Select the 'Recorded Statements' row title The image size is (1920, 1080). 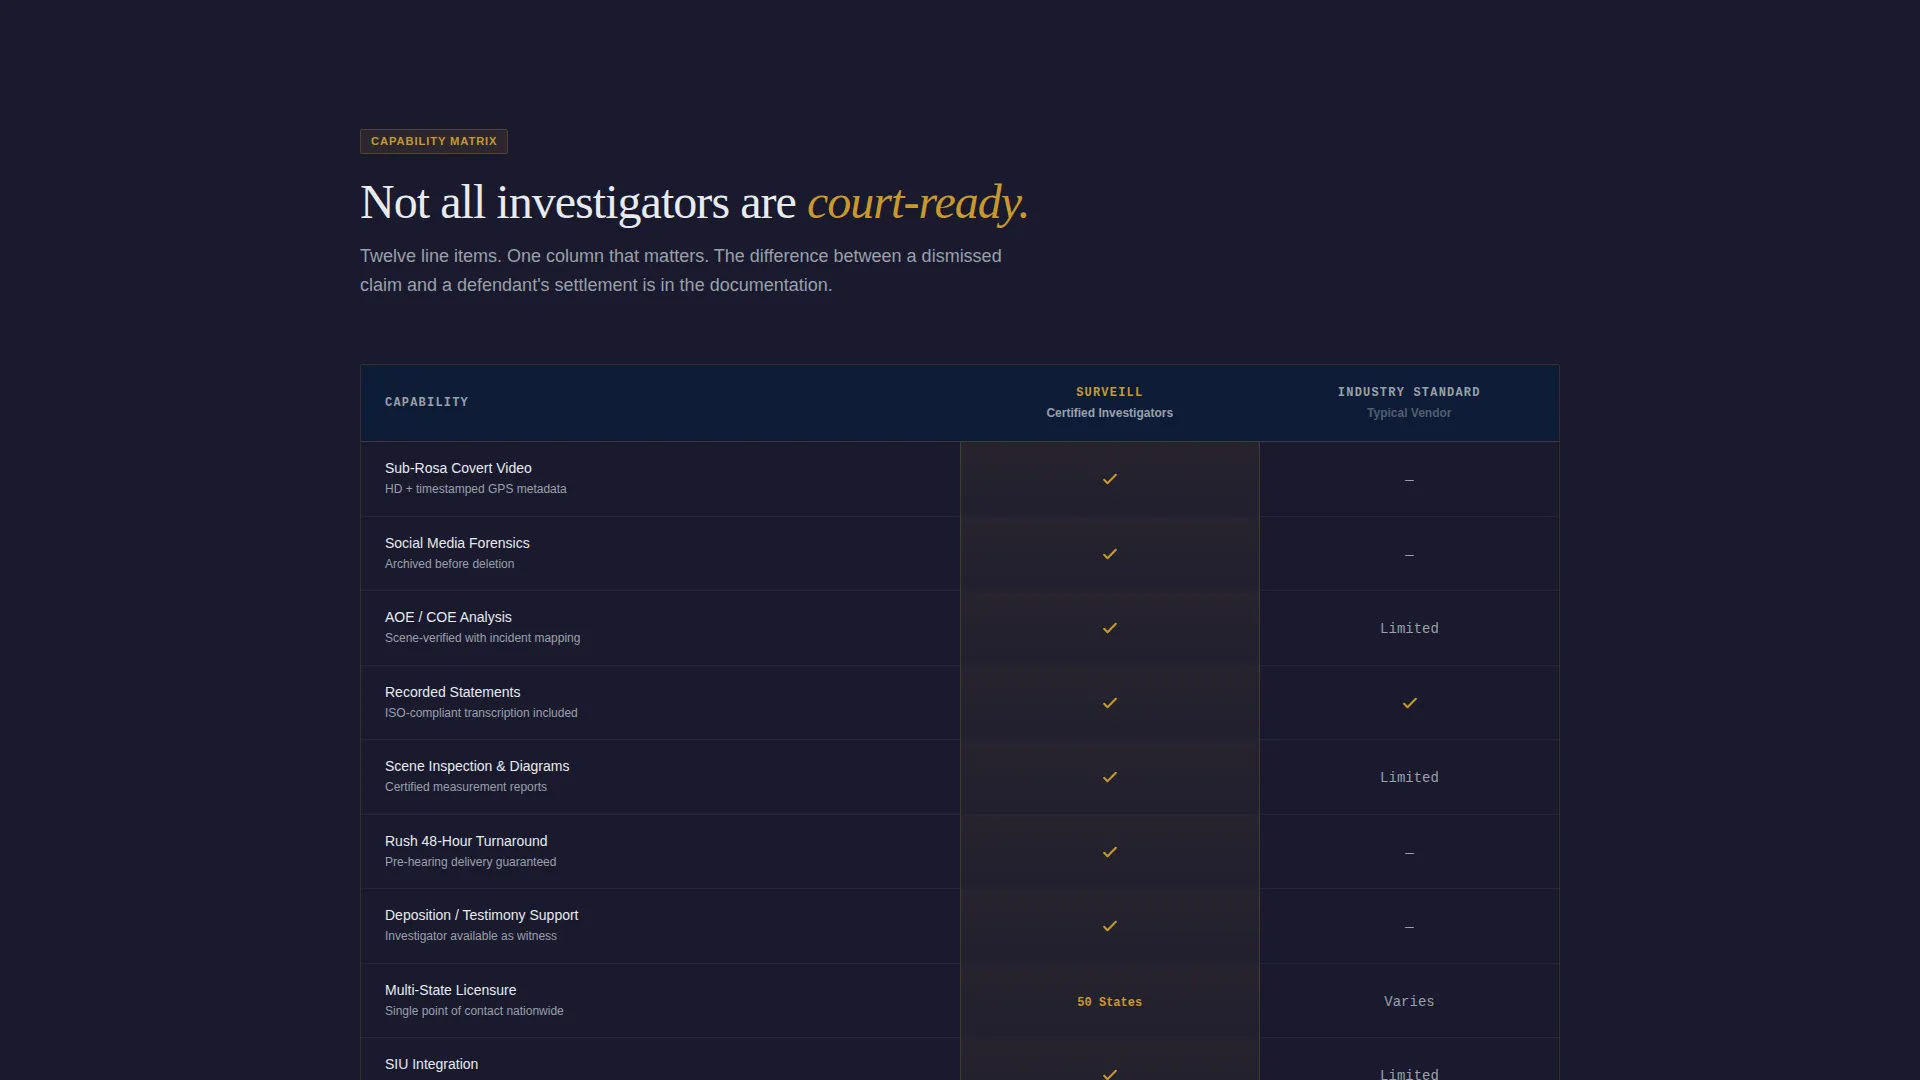[452, 692]
